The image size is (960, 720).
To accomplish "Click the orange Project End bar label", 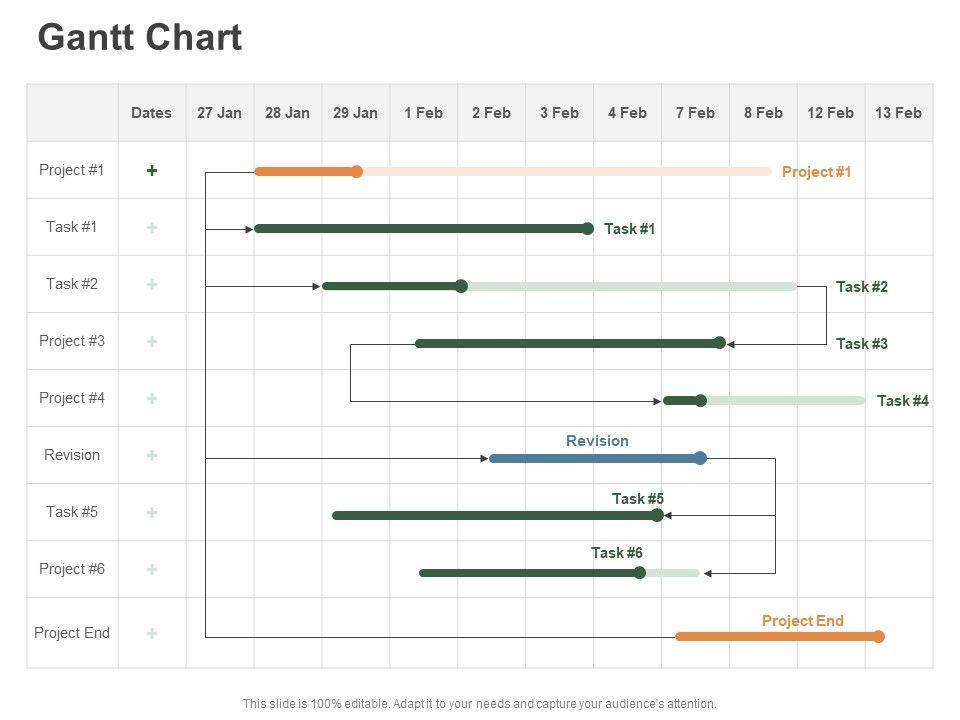I will tap(802, 621).
